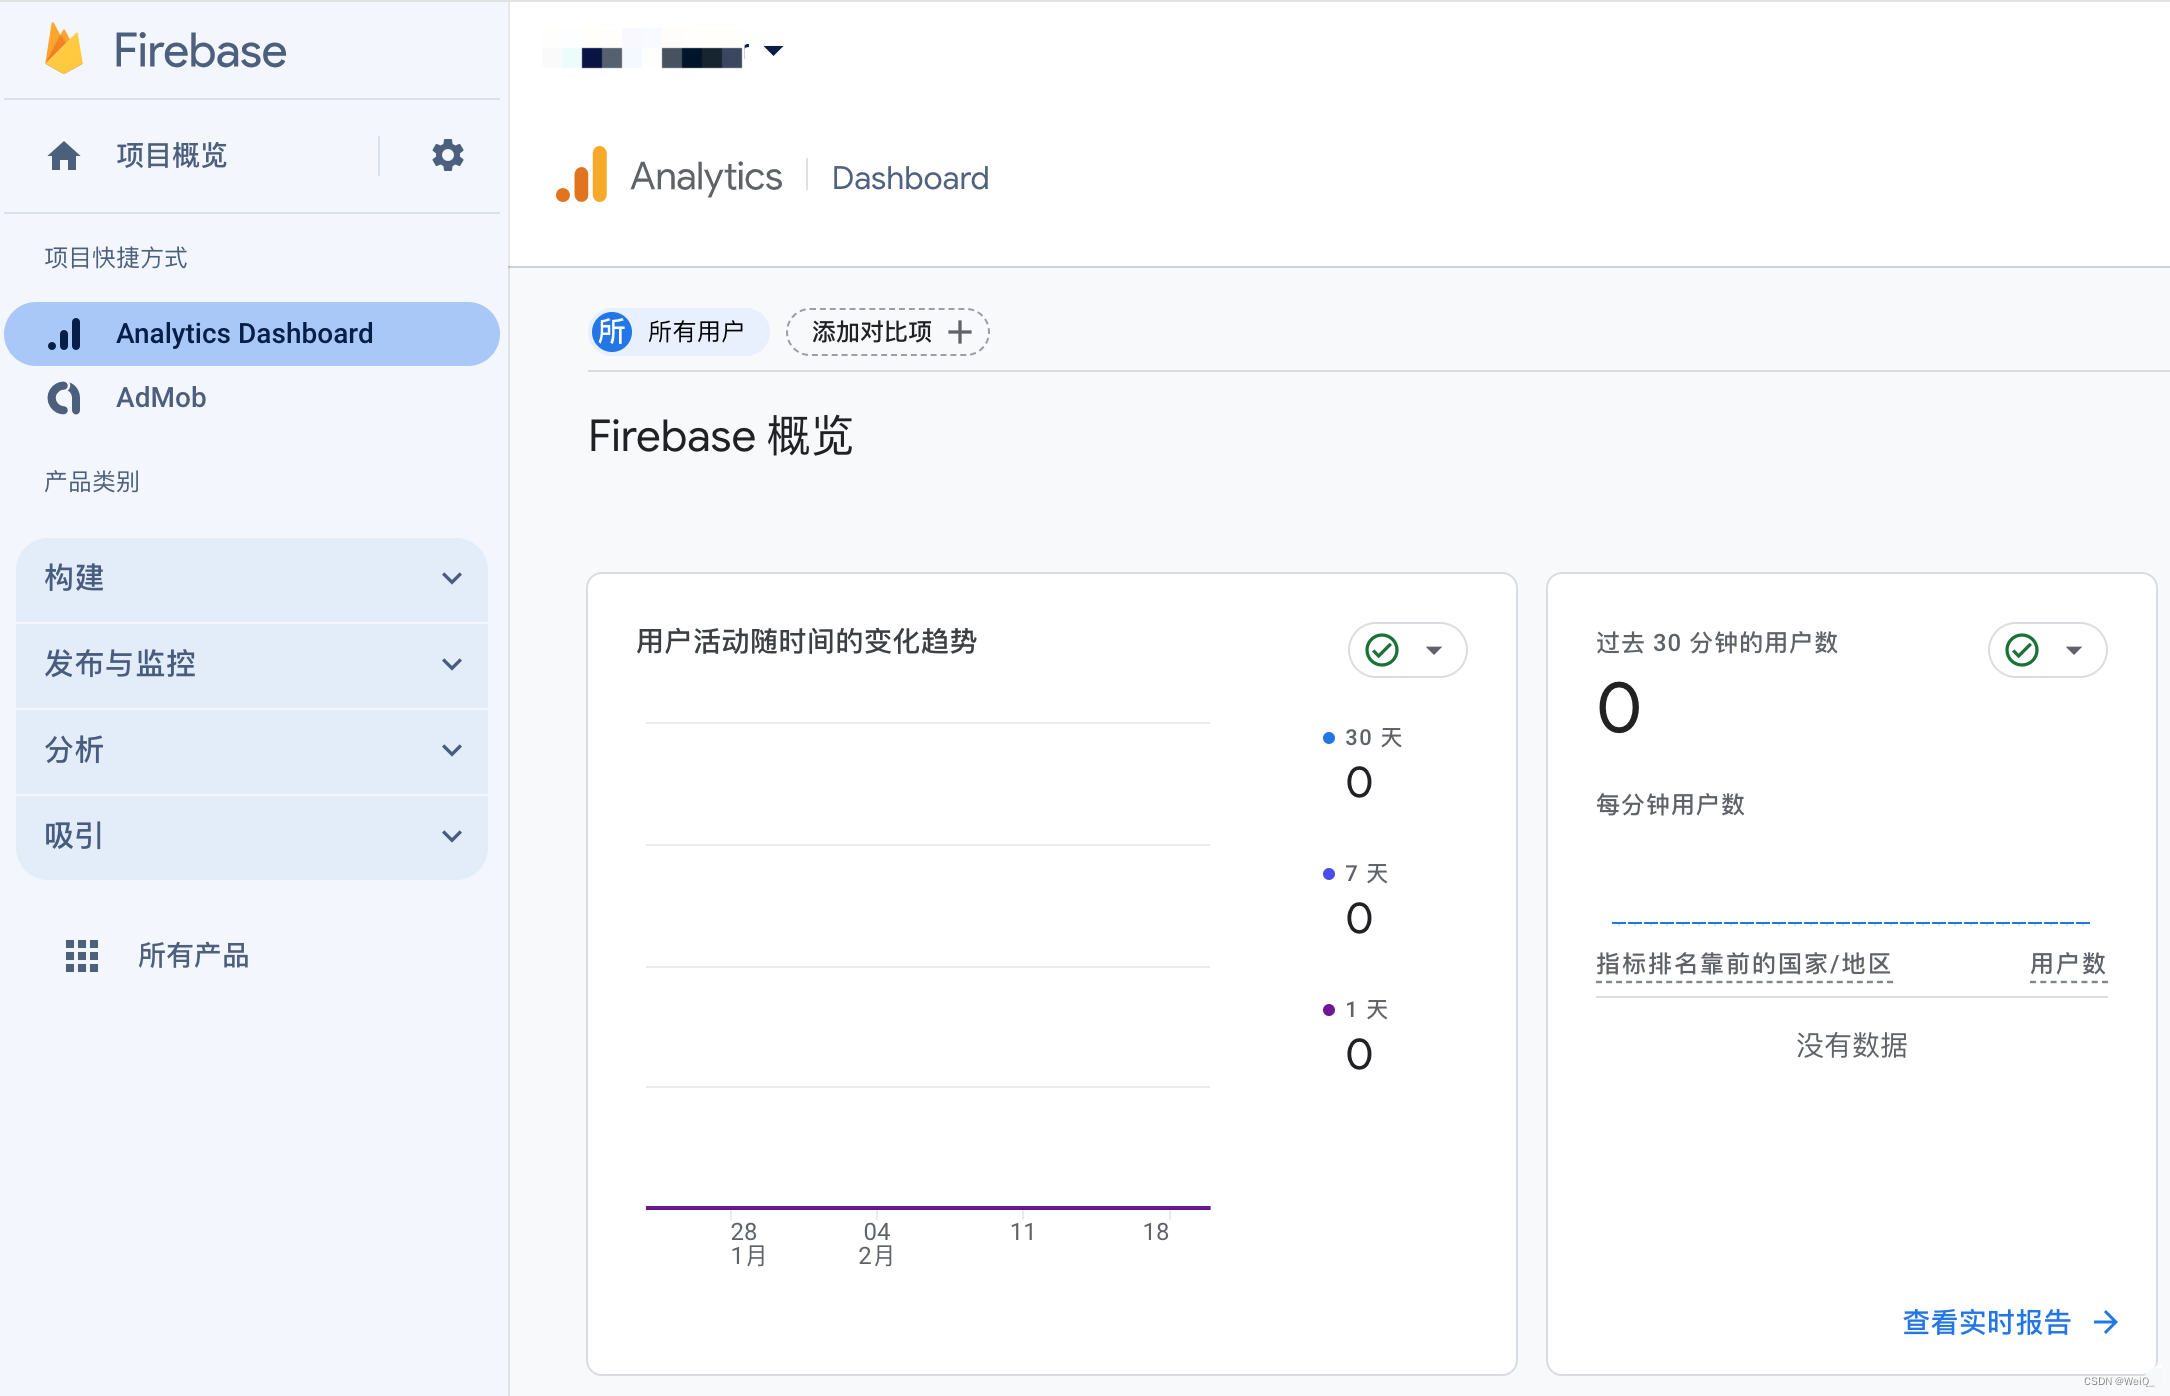
Task: Expand the 构建 section
Action: (253, 577)
